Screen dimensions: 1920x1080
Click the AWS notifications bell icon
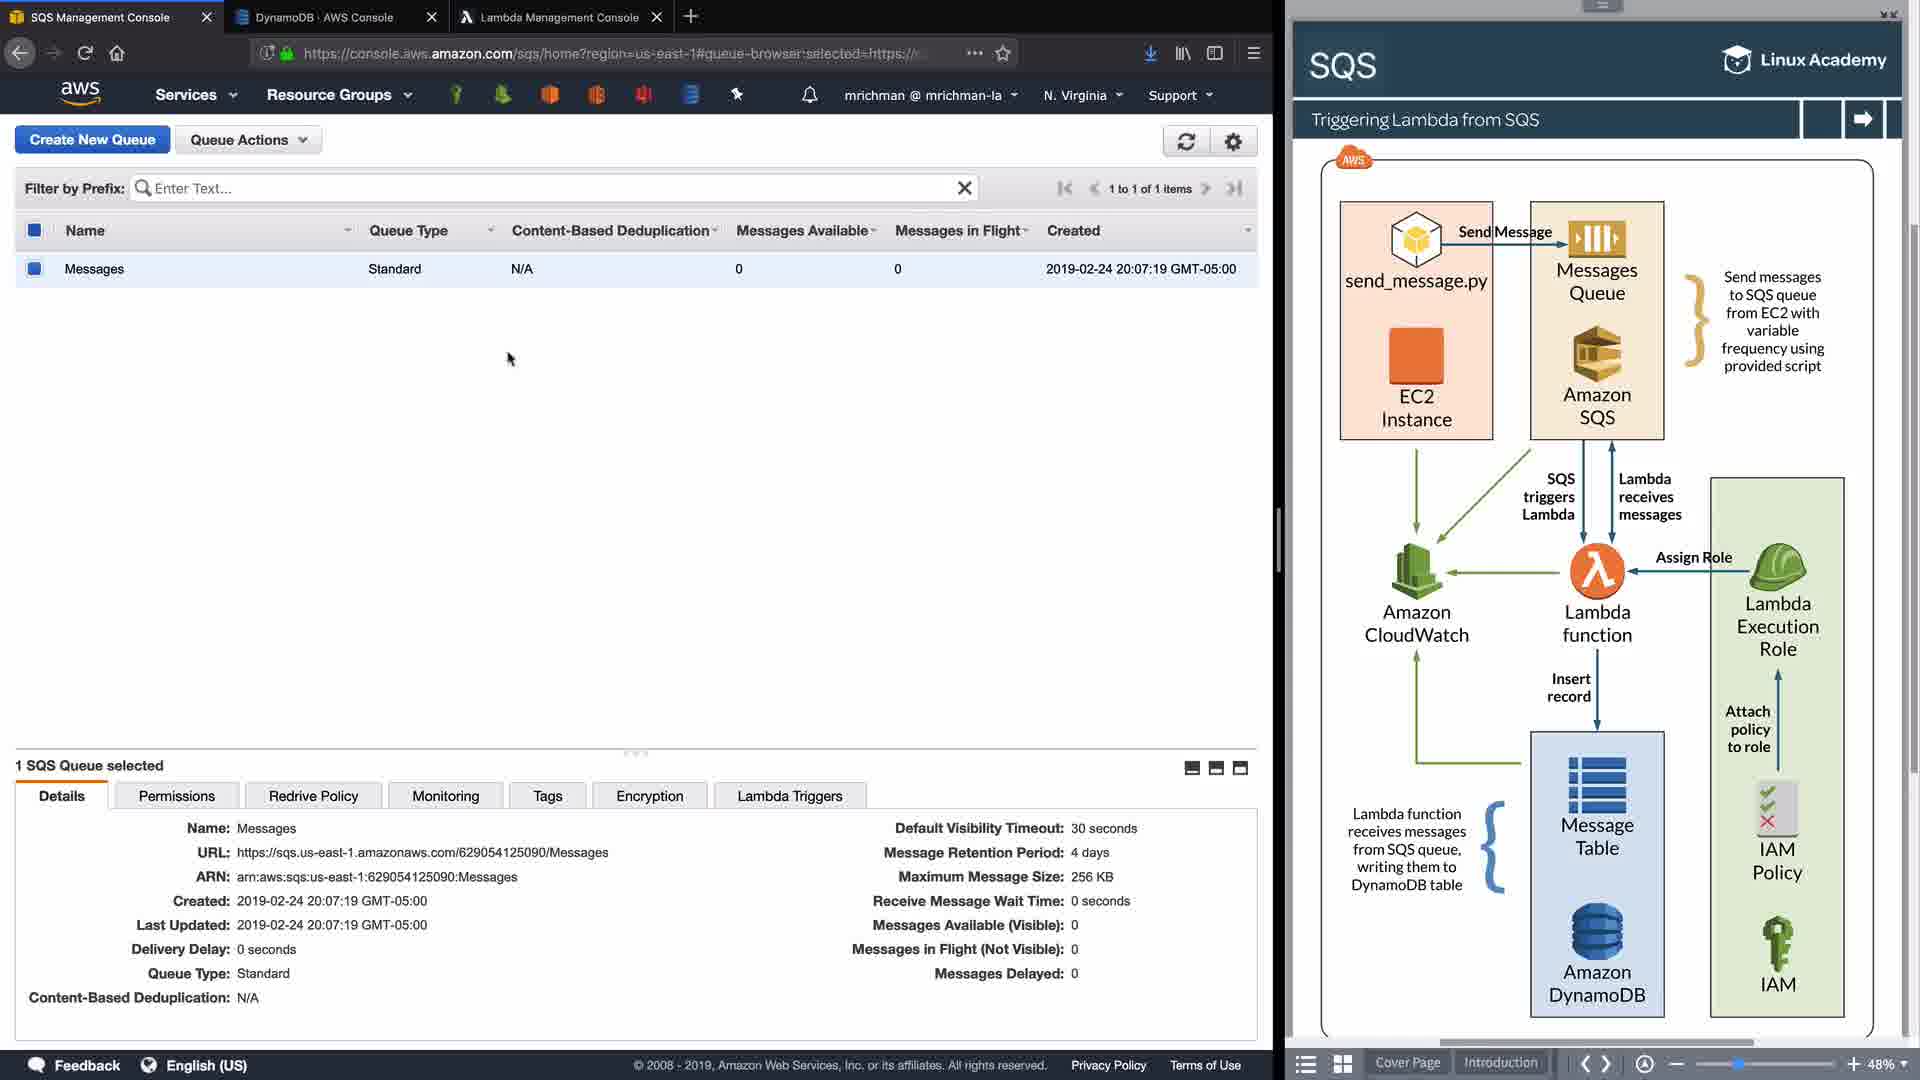click(x=810, y=95)
